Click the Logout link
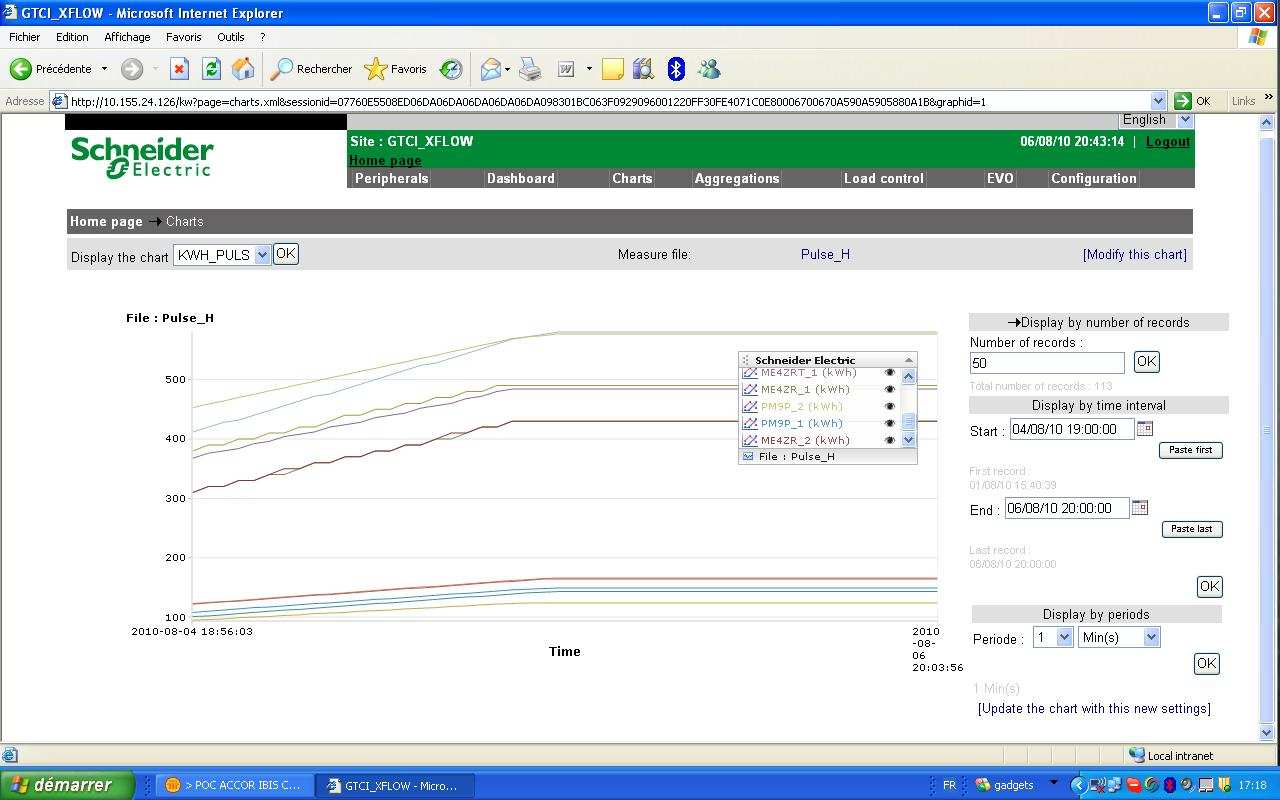This screenshot has width=1280, height=800. coord(1168,142)
